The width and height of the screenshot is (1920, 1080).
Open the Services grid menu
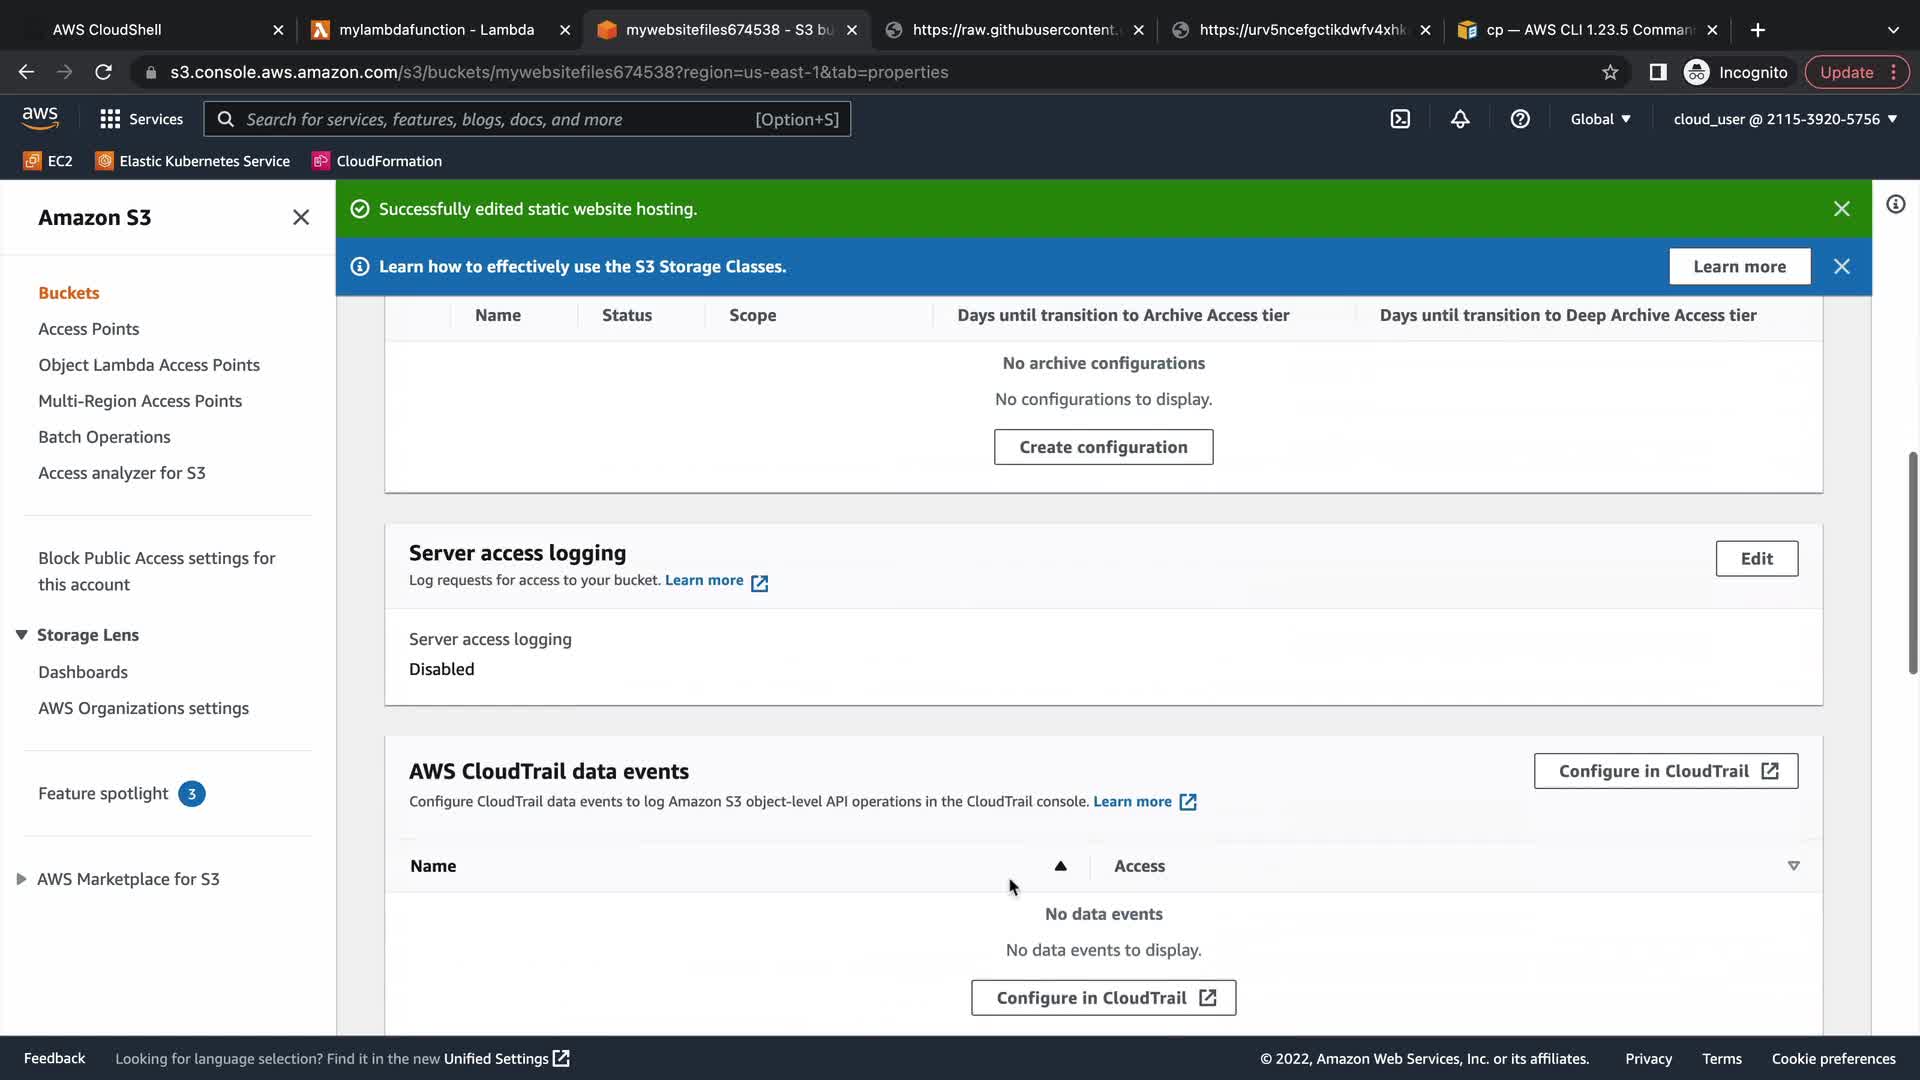(x=141, y=119)
